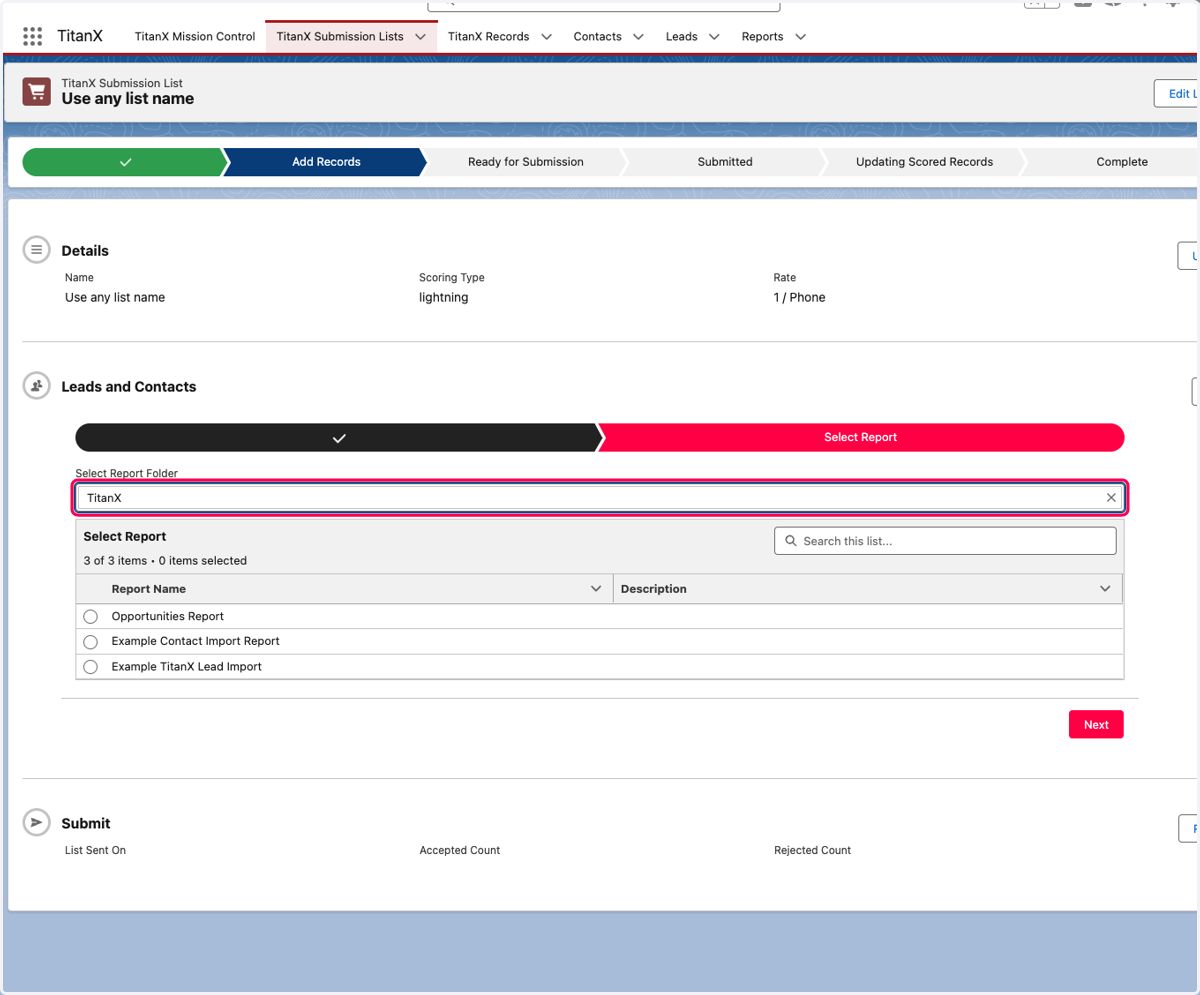The image size is (1200, 995).
Task: Open the Contacts tab
Action: coord(597,36)
